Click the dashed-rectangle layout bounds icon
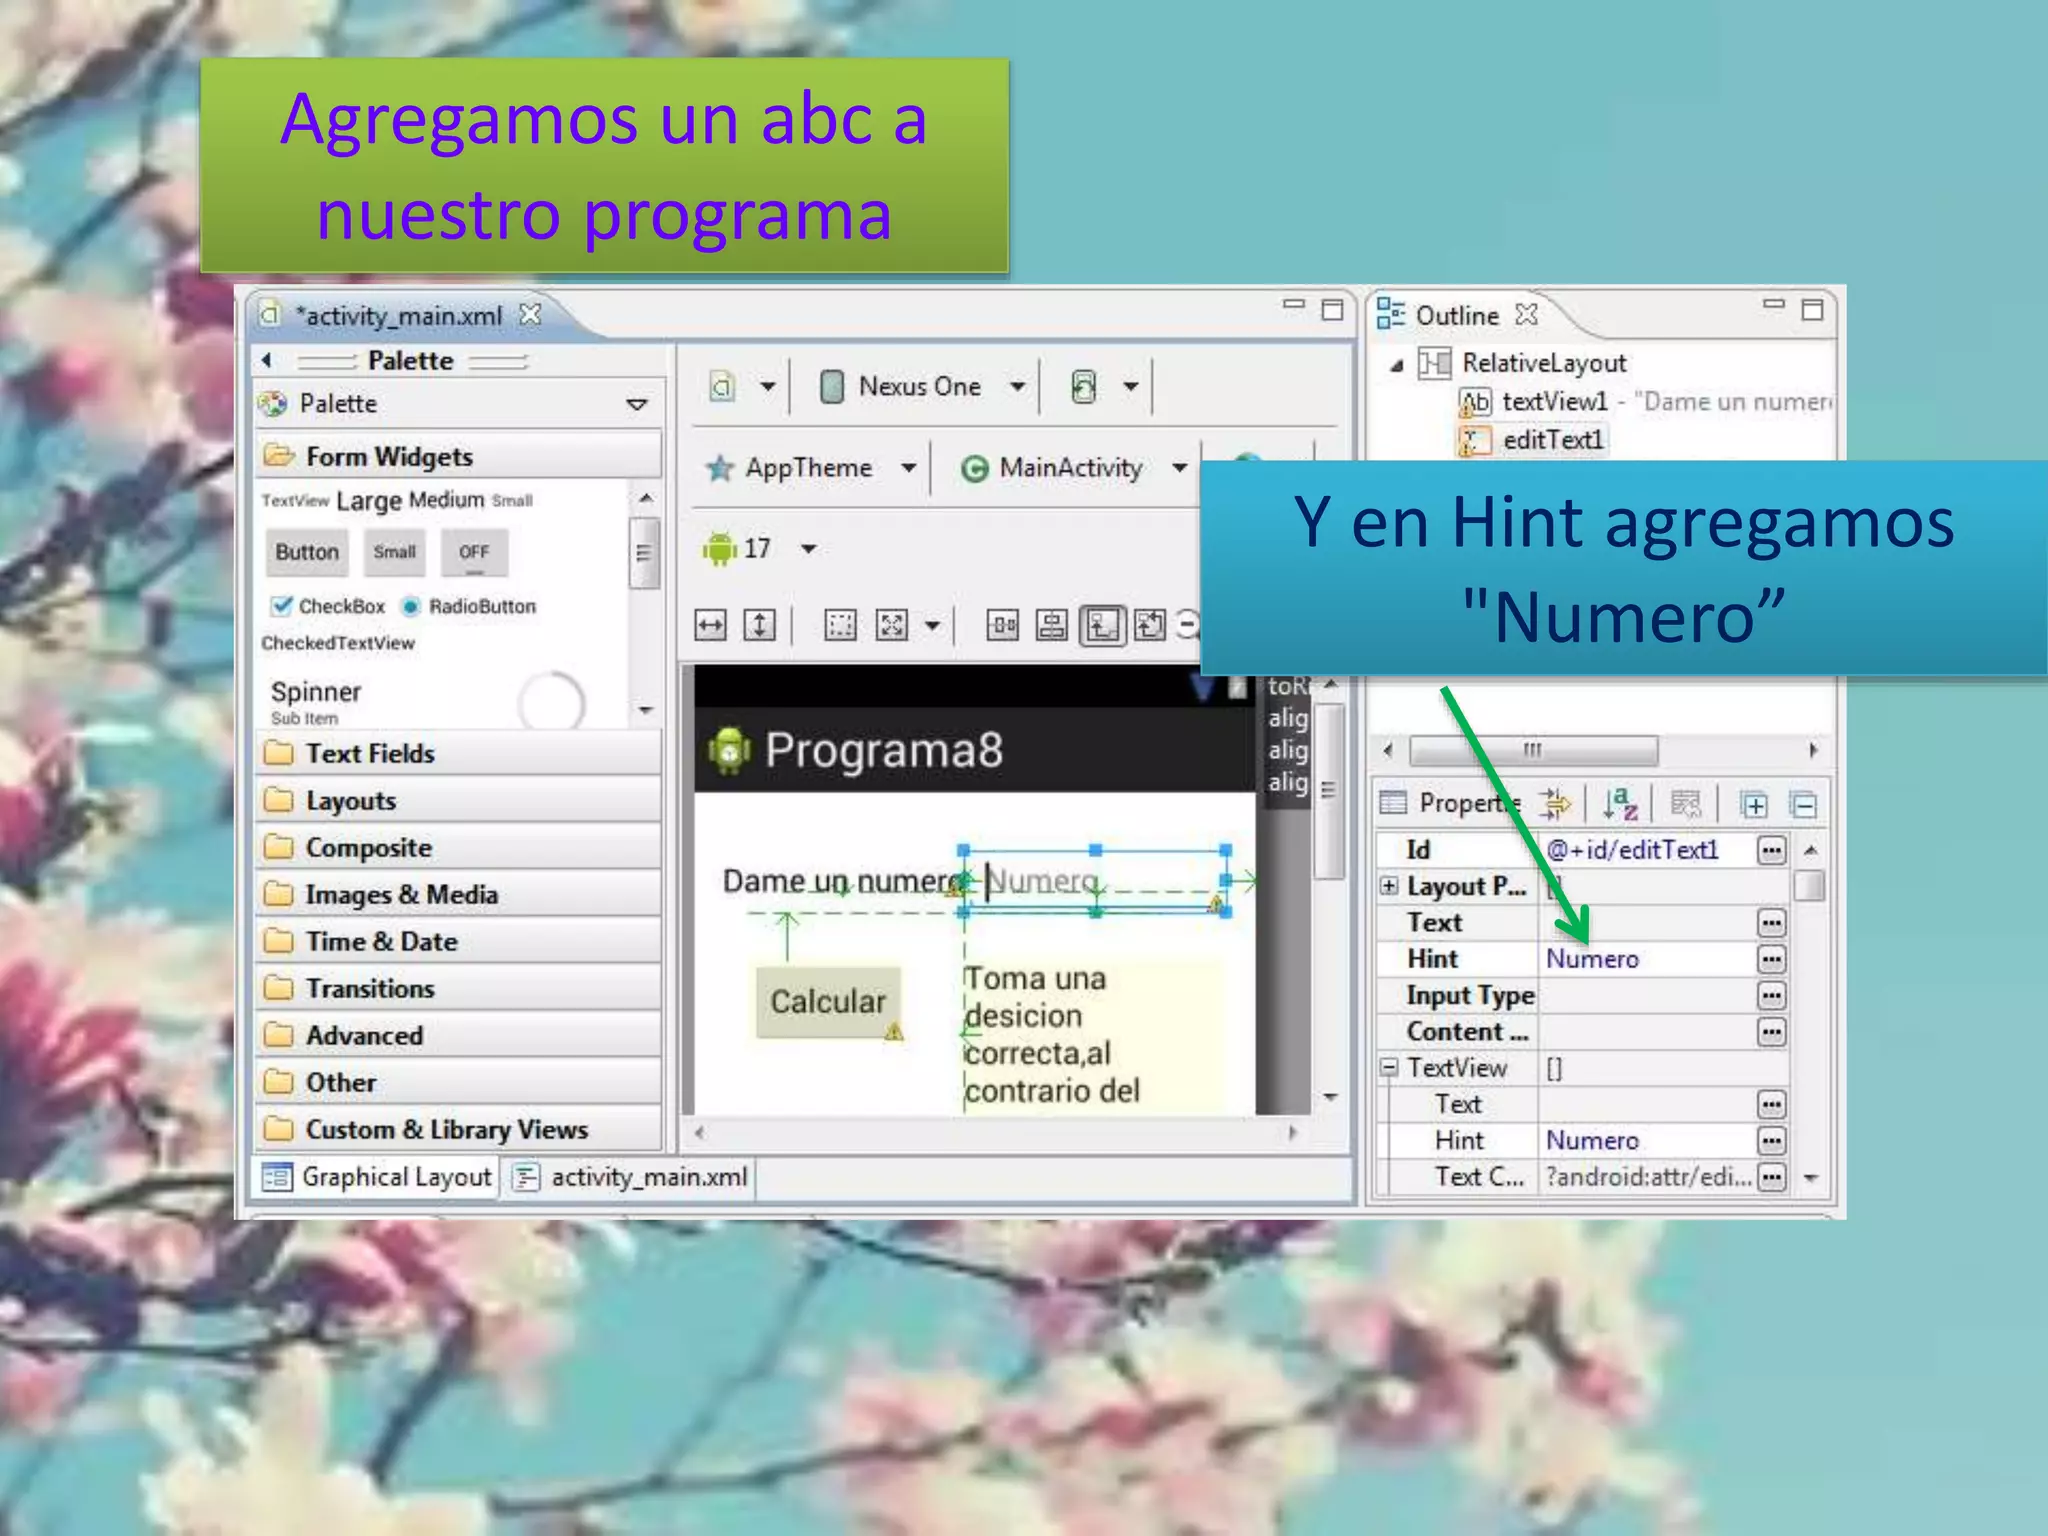This screenshot has height=1536, width=2048. pyautogui.click(x=840, y=626)
